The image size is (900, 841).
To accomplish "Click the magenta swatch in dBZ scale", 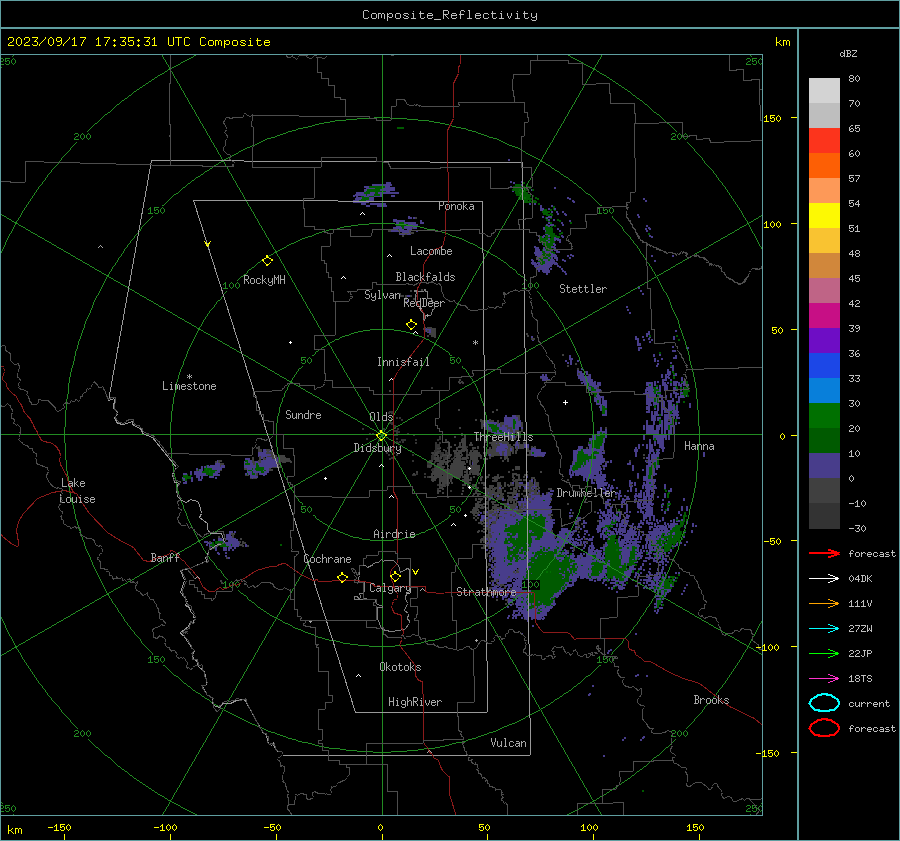I will (824, 316).
